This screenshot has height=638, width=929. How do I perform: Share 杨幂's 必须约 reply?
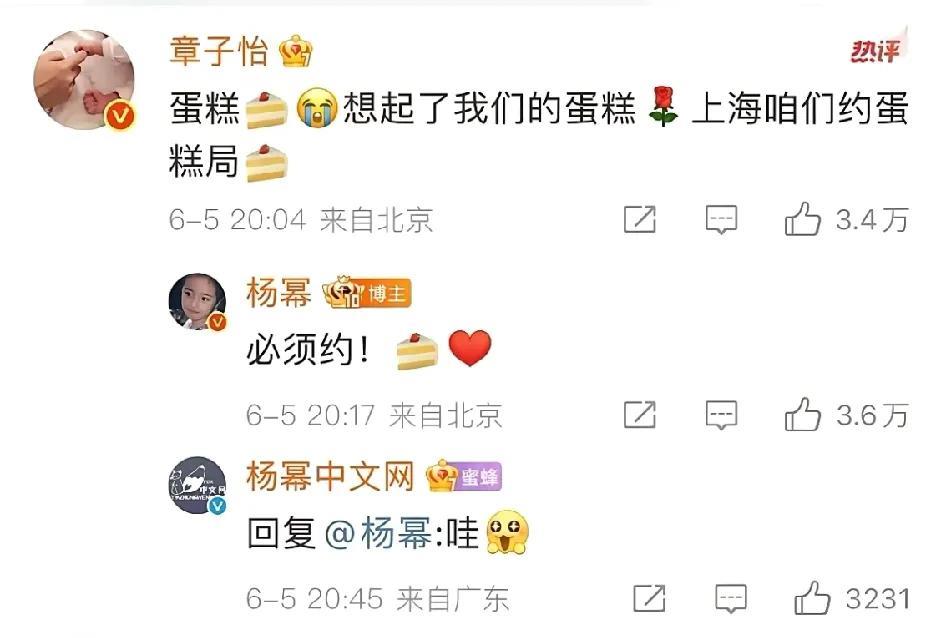(640, 415)
